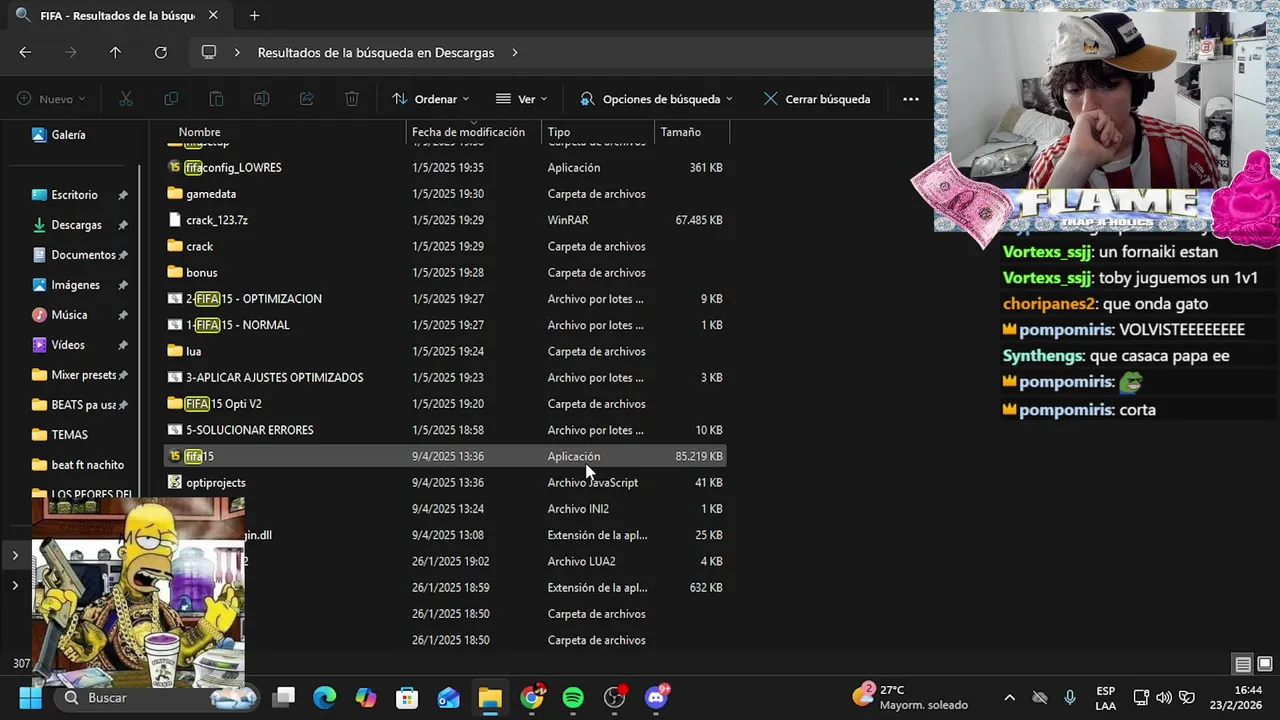Select 5-SOLUCIONAR ERRORES batch file
Viewport: 1280px width, 720px height.
(x=445, y=430)
